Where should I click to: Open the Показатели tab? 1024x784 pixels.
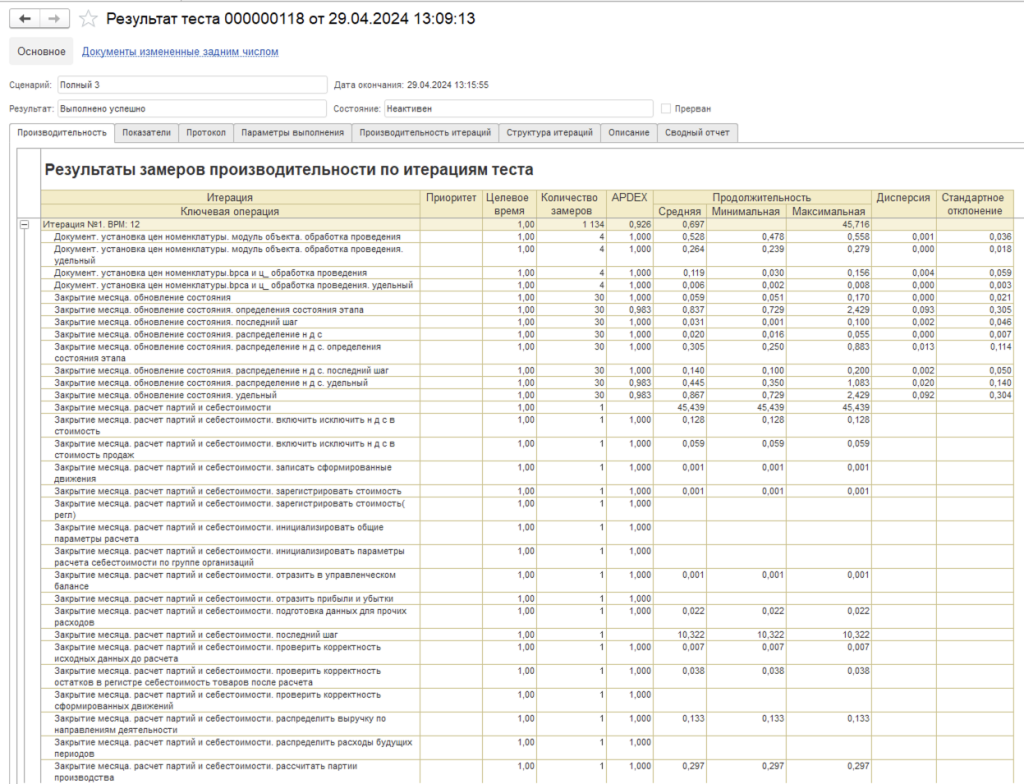coord(147,132)
